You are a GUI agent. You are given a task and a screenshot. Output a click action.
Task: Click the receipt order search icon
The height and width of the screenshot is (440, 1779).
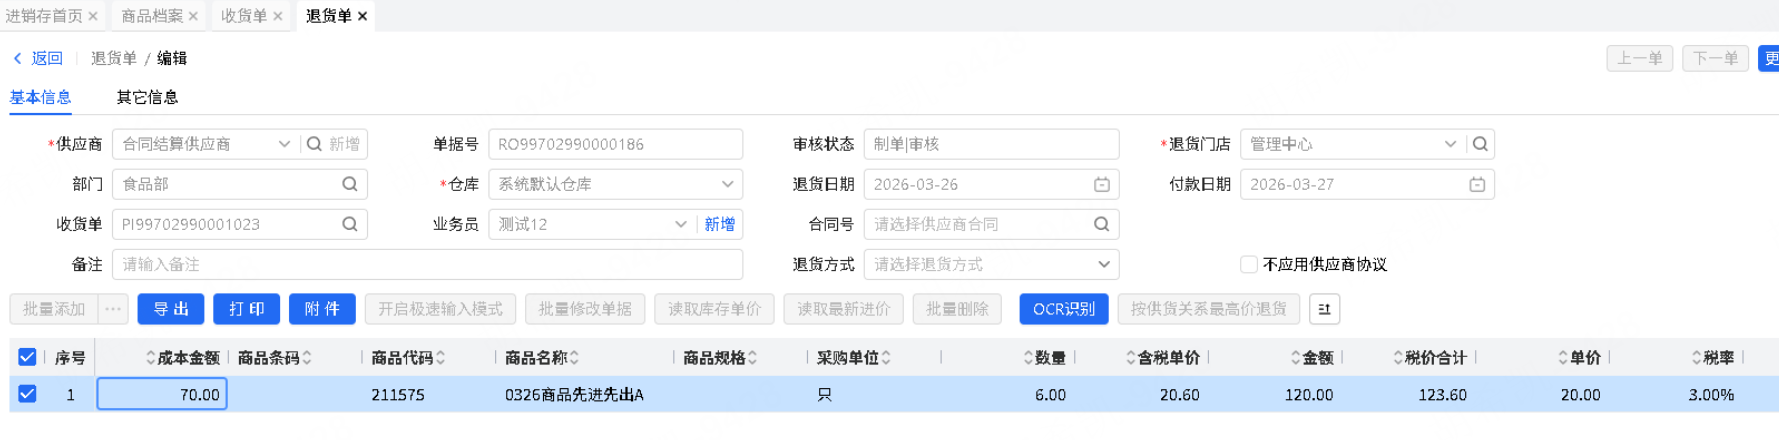coord(350,224)
